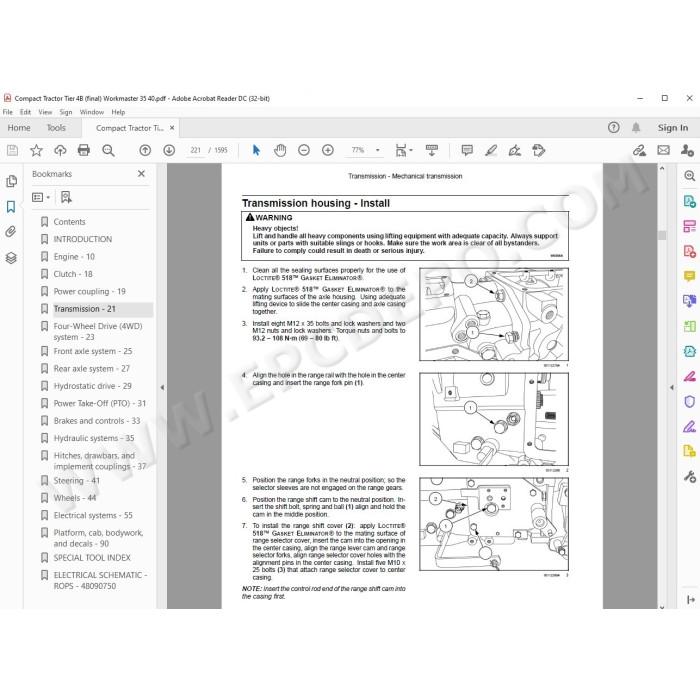Open the find text magnifier icon
This screenshot has height=700, width=700.
(x=108, y=150)
